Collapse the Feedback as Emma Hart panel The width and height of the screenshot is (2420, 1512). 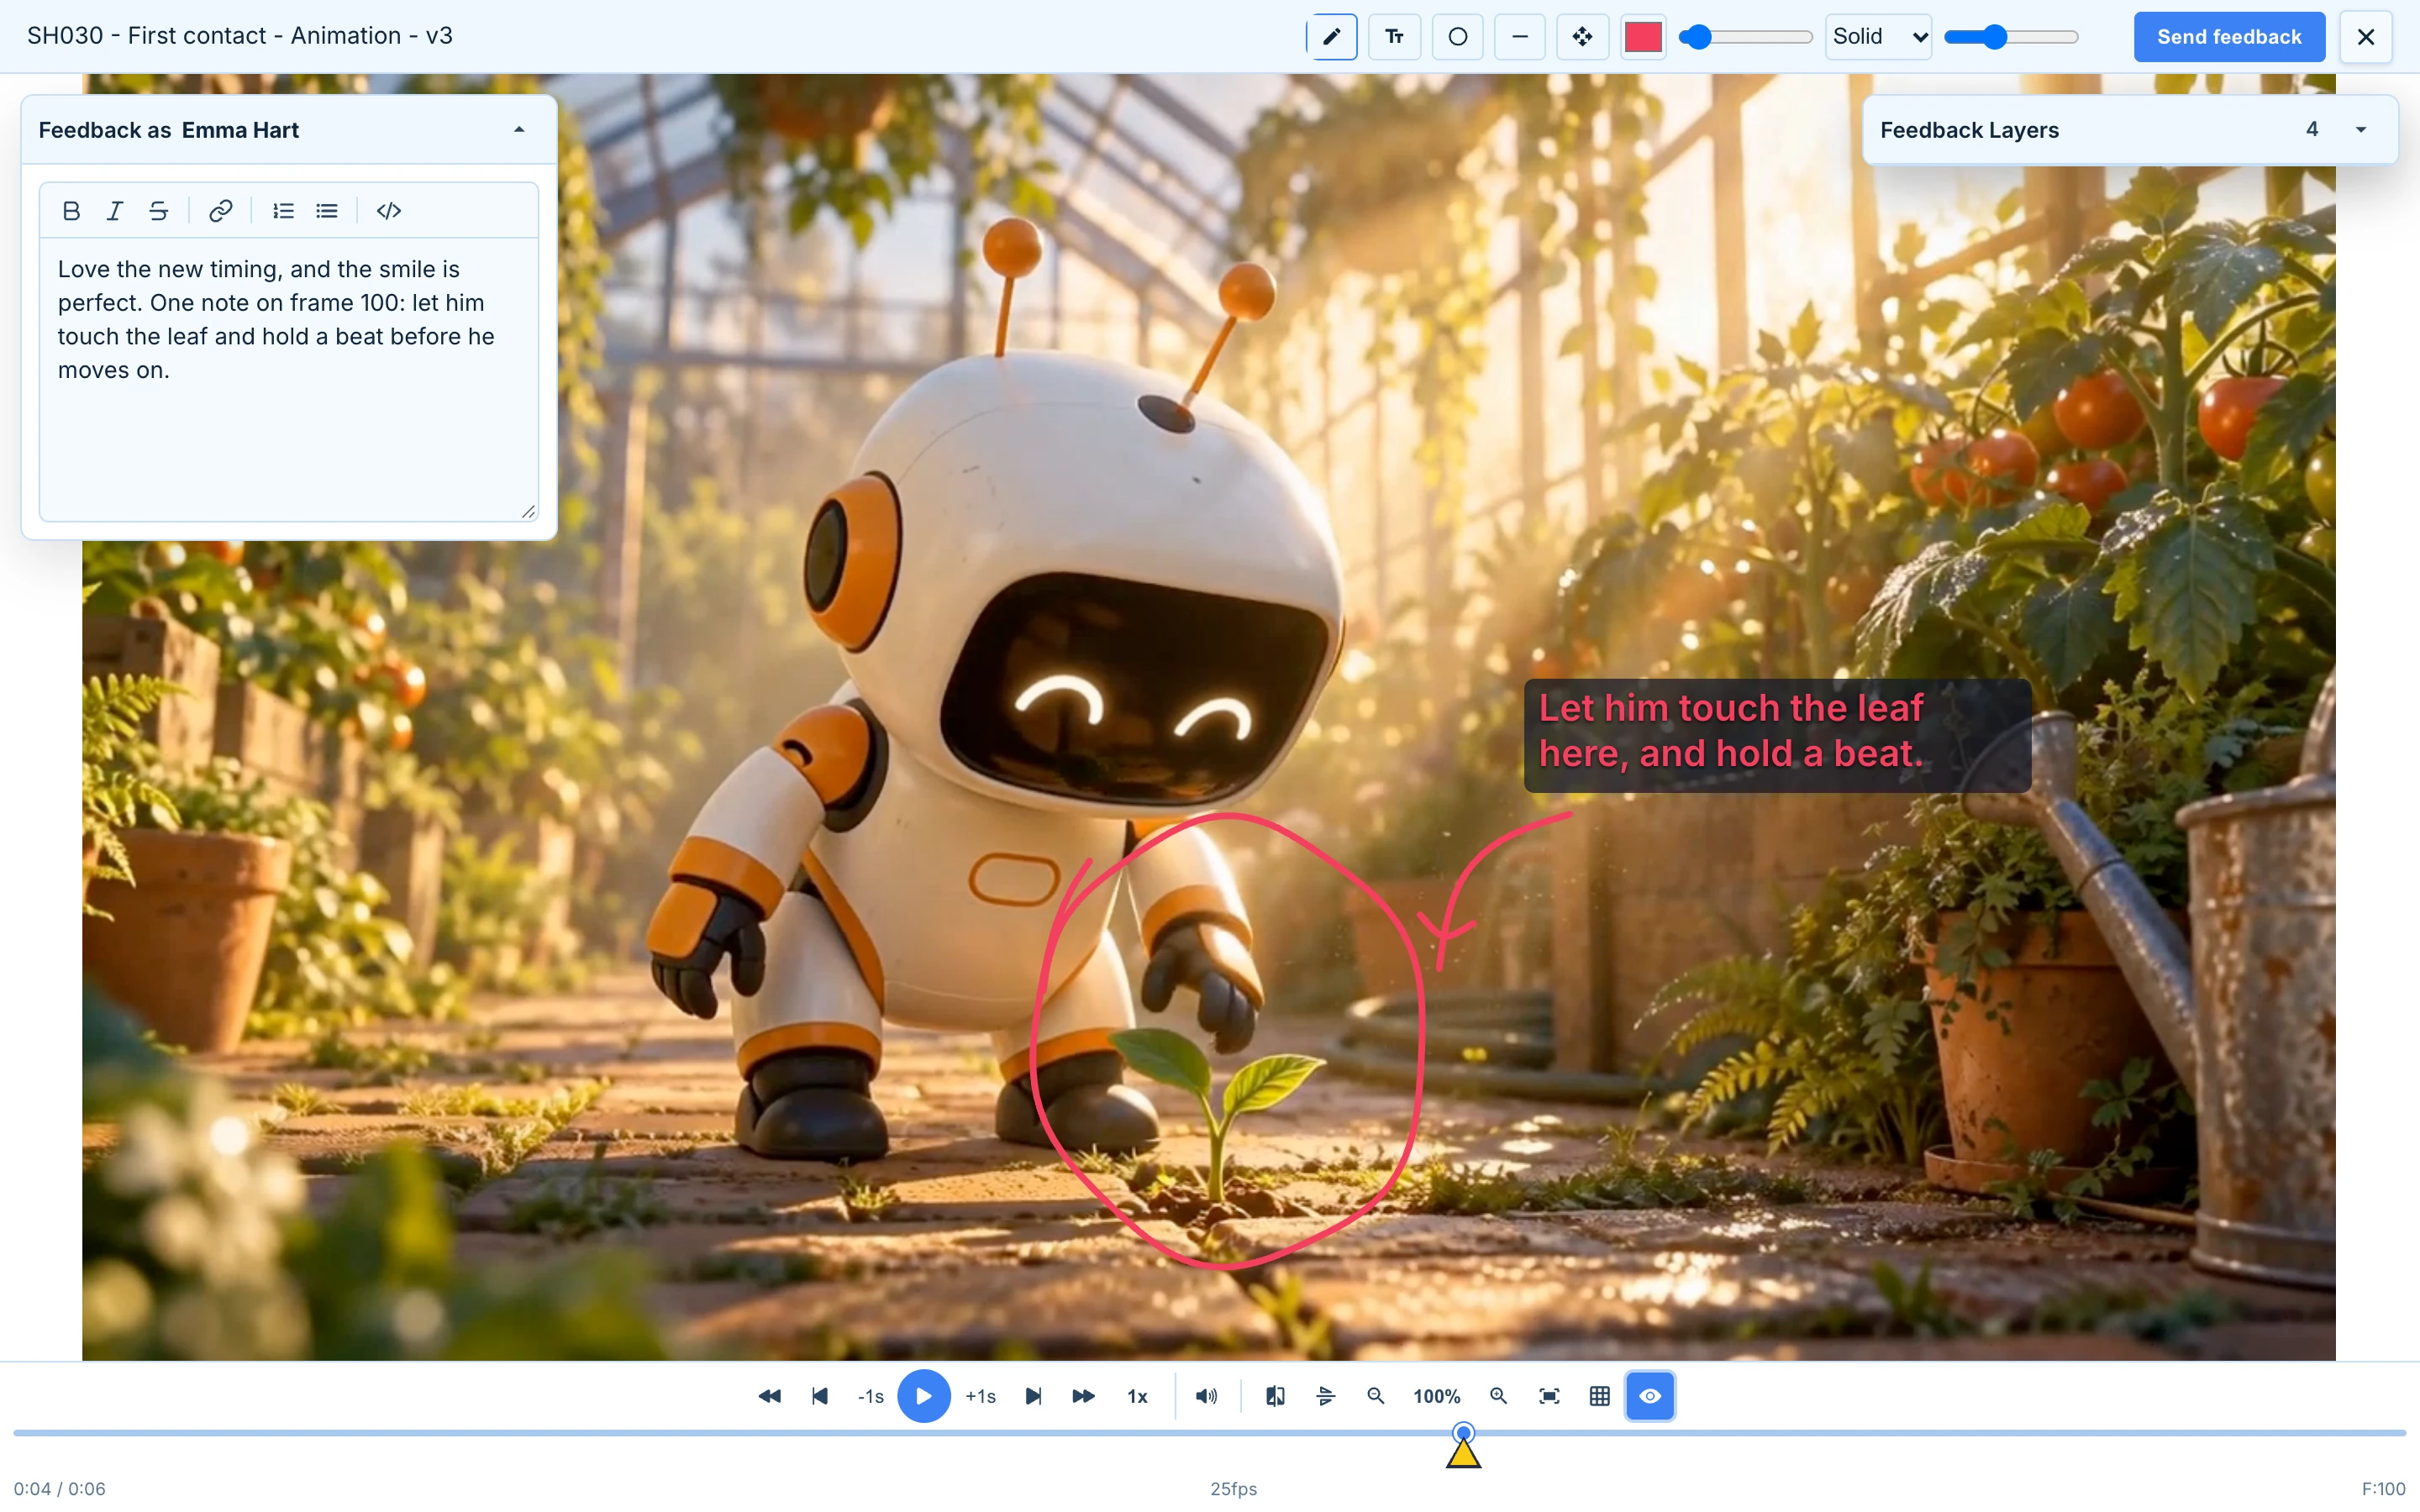coord(519,130)
